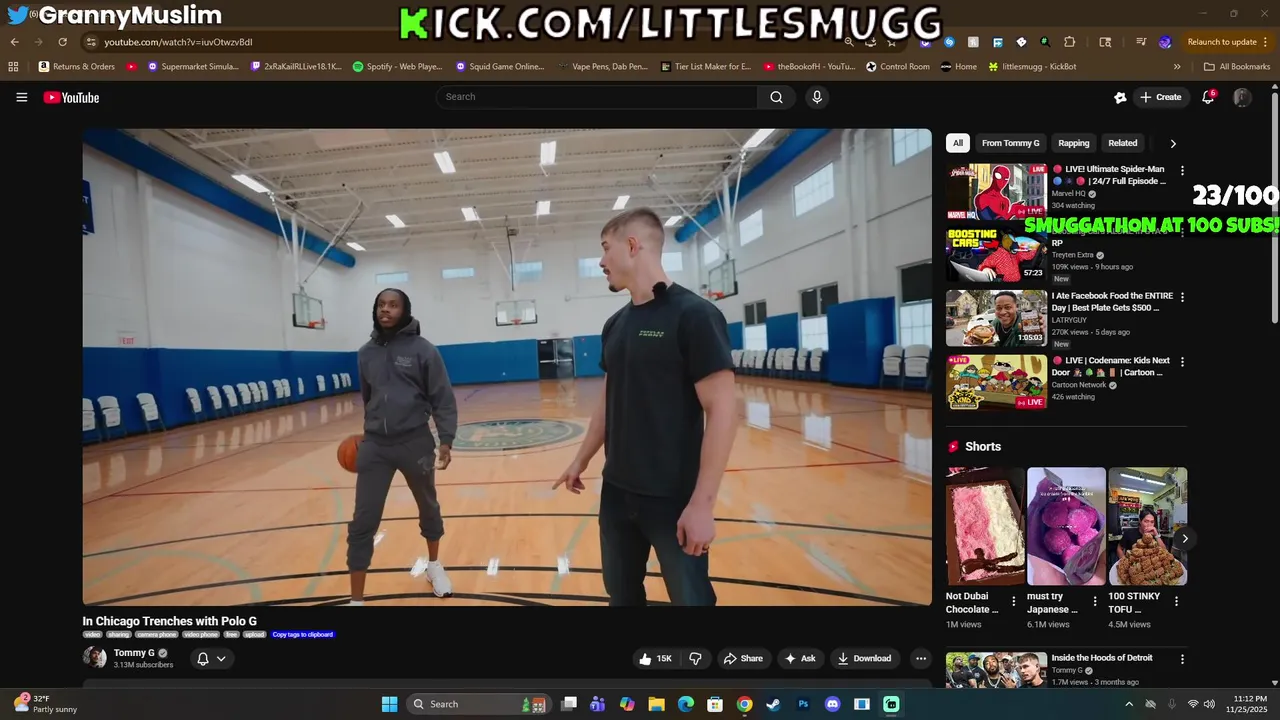Open options for Inside the Hoods of Detroit
1280x720 pixels.
[x=1182, y=659]
